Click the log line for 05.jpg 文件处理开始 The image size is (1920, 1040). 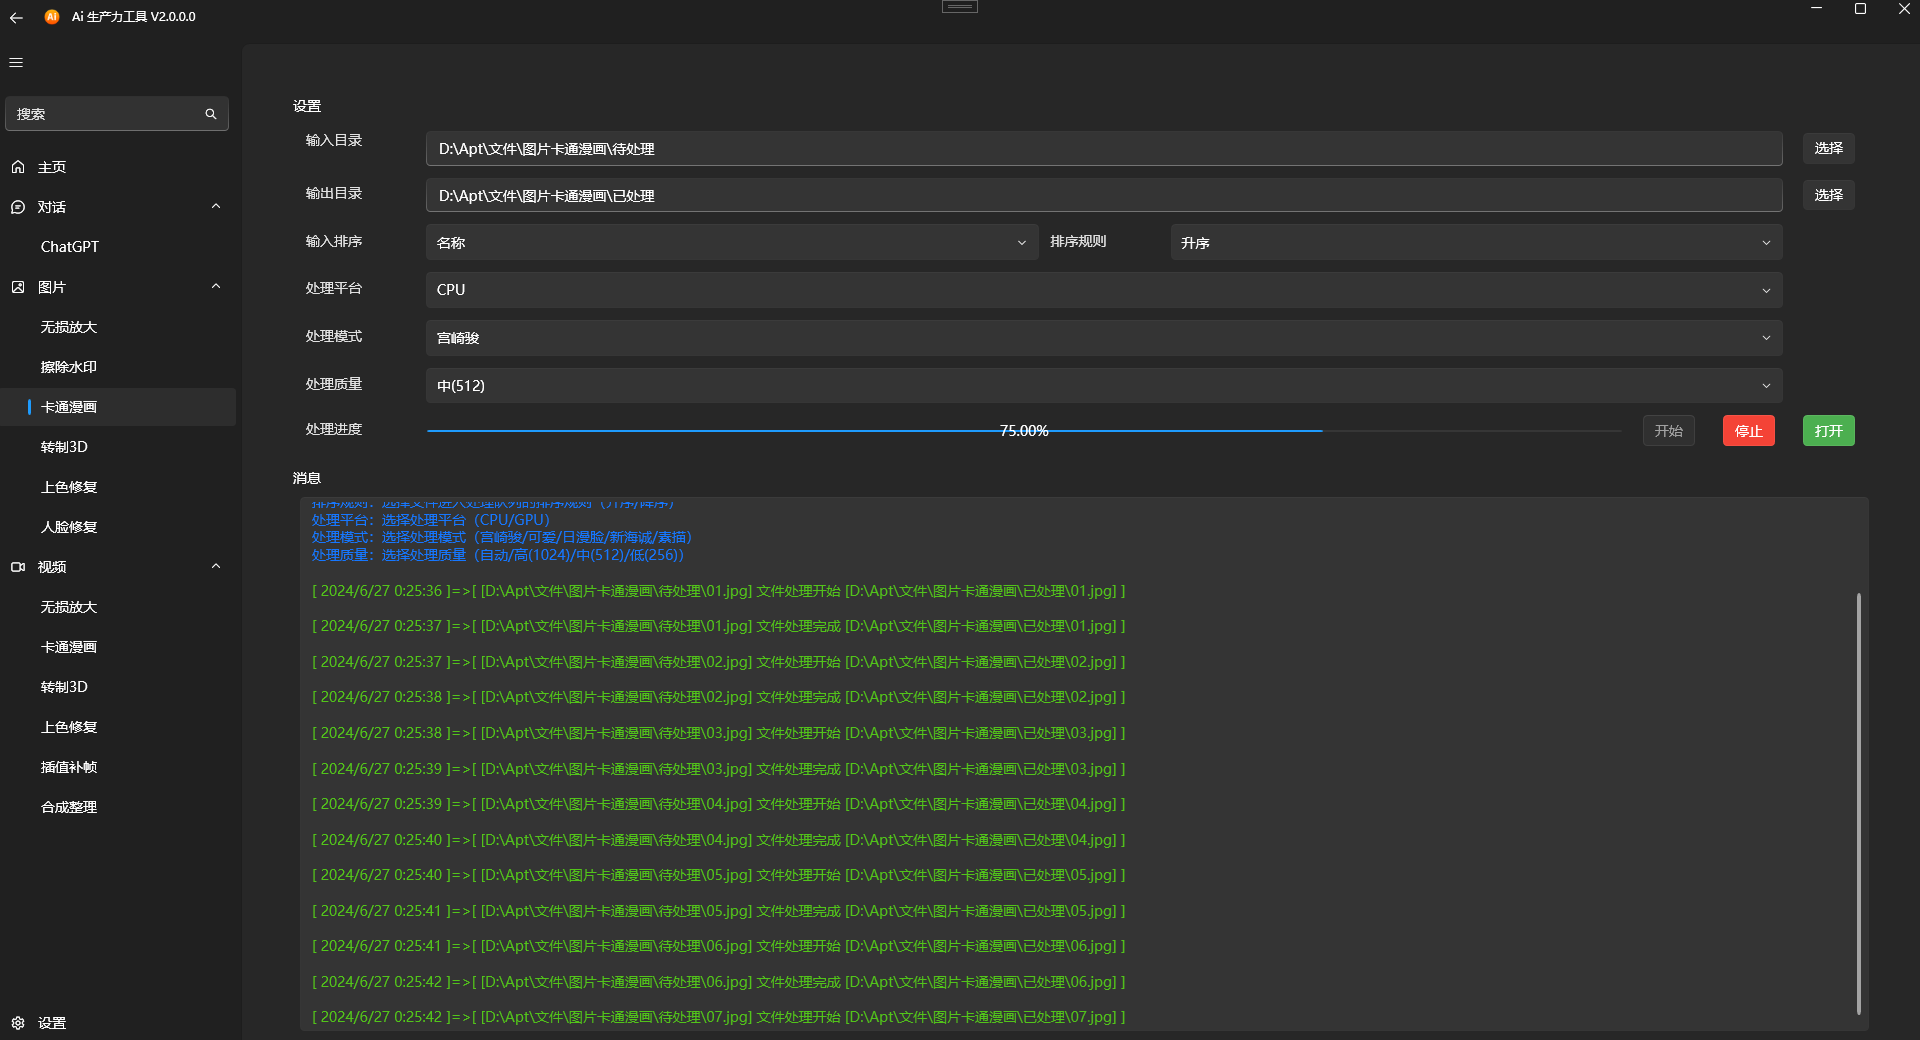(x=718, y=875)
